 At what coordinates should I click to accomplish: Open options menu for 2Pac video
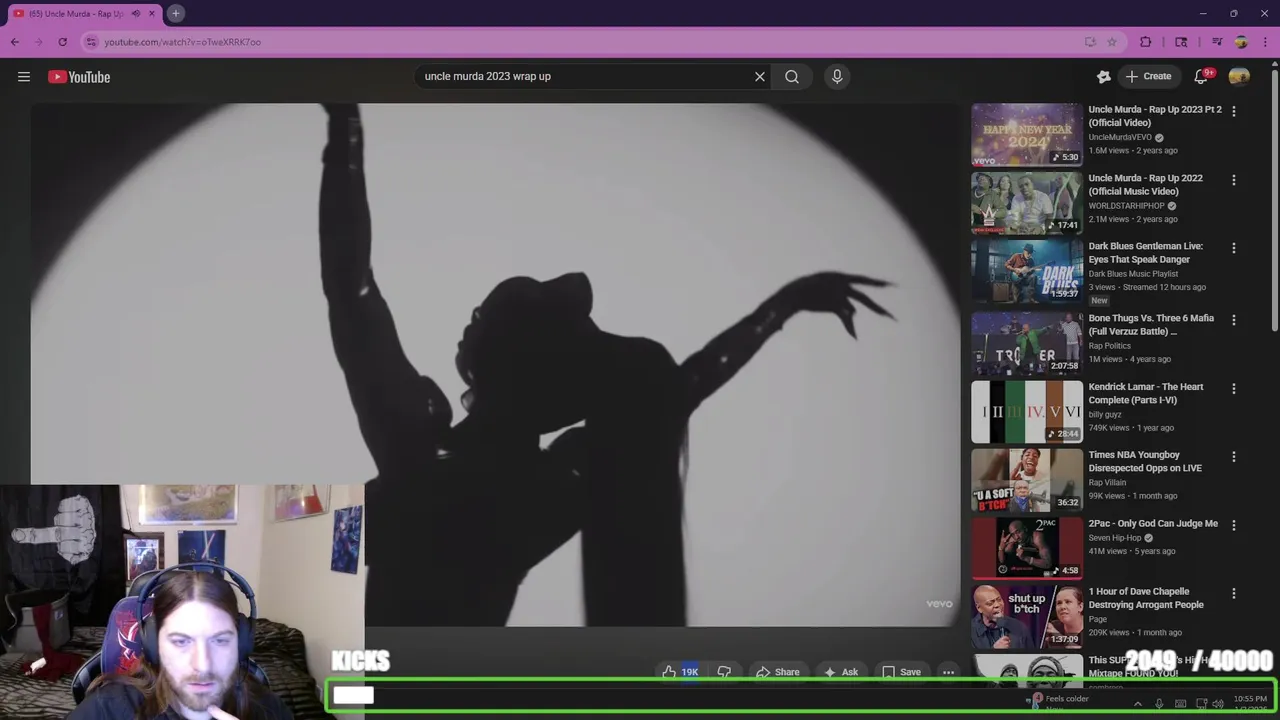pyautogui.click(x=1233, y=525)
